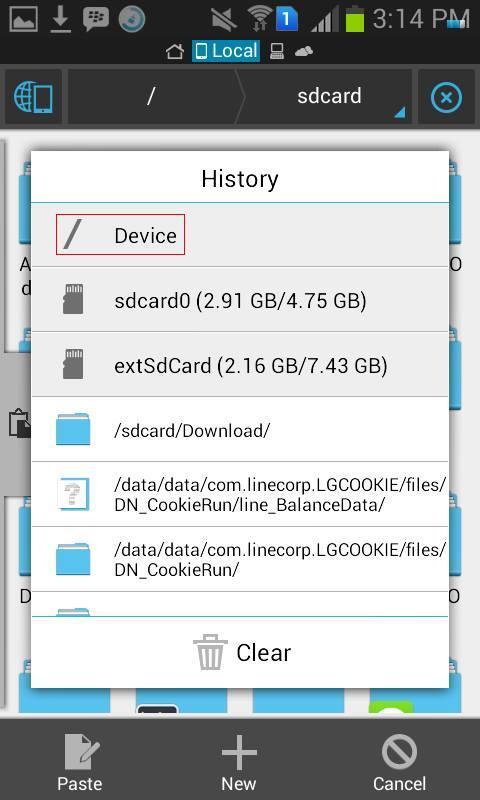The image size is (480, 800).
Task: Clear history with trash can button
Action: (240, 652)
